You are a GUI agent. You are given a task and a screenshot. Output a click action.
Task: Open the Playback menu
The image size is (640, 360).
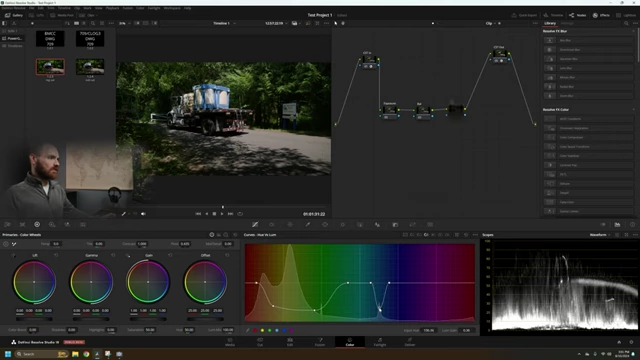click(x=112, y=8)
